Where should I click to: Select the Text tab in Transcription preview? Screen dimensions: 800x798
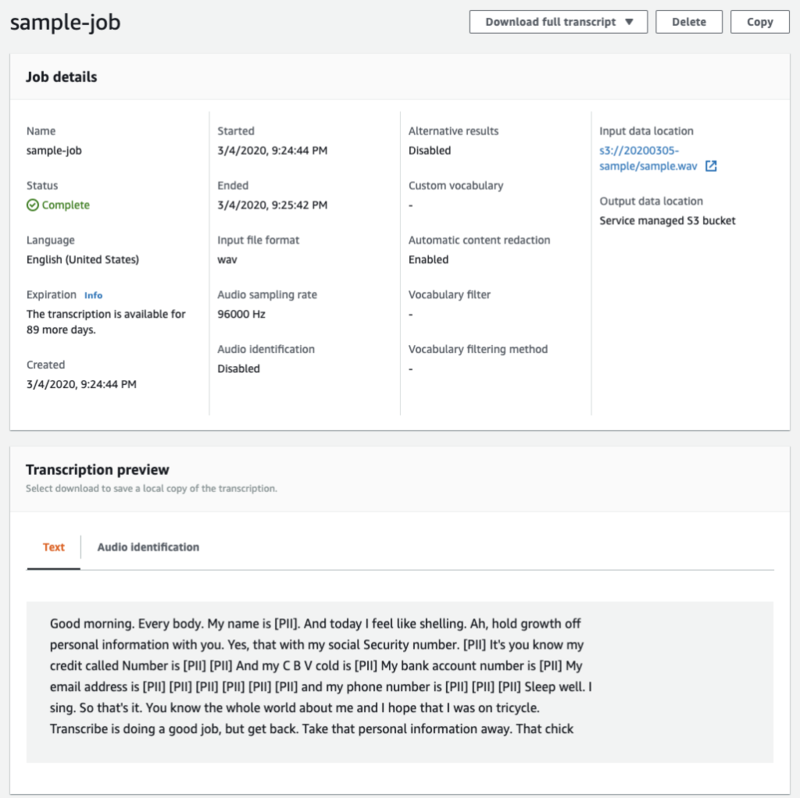[54, 547]
